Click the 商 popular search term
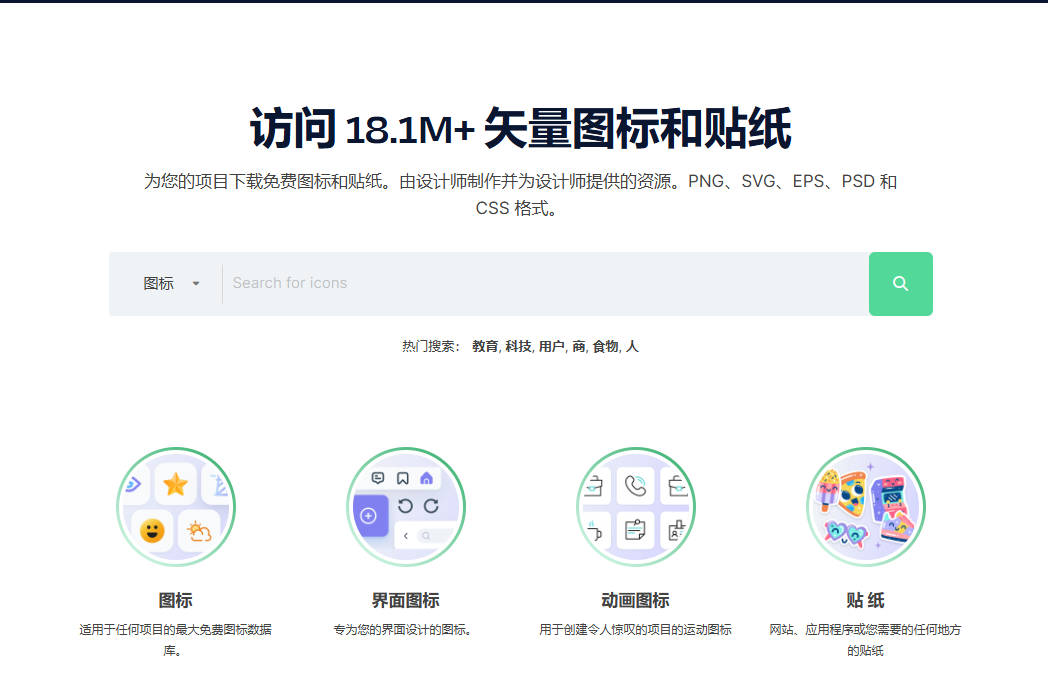 [x=578, y=346]
